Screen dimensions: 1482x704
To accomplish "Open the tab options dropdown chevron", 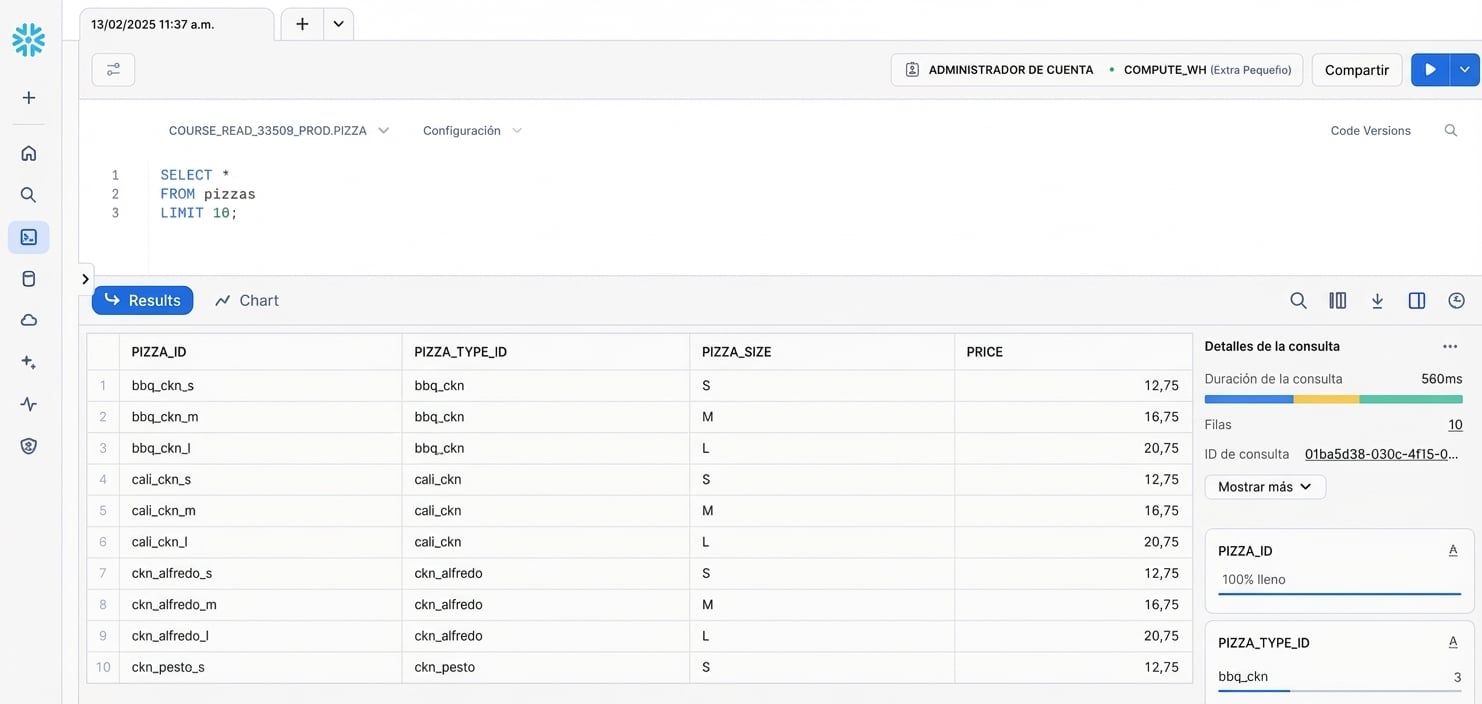I will (x=338, y=24).
